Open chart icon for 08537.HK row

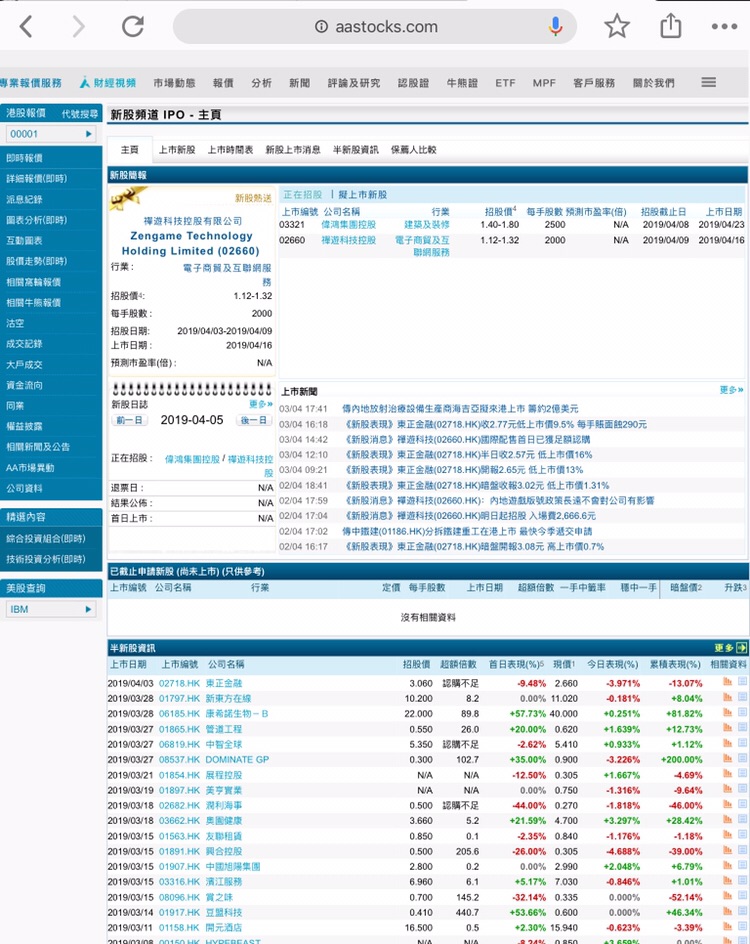[x=727, y=759]
